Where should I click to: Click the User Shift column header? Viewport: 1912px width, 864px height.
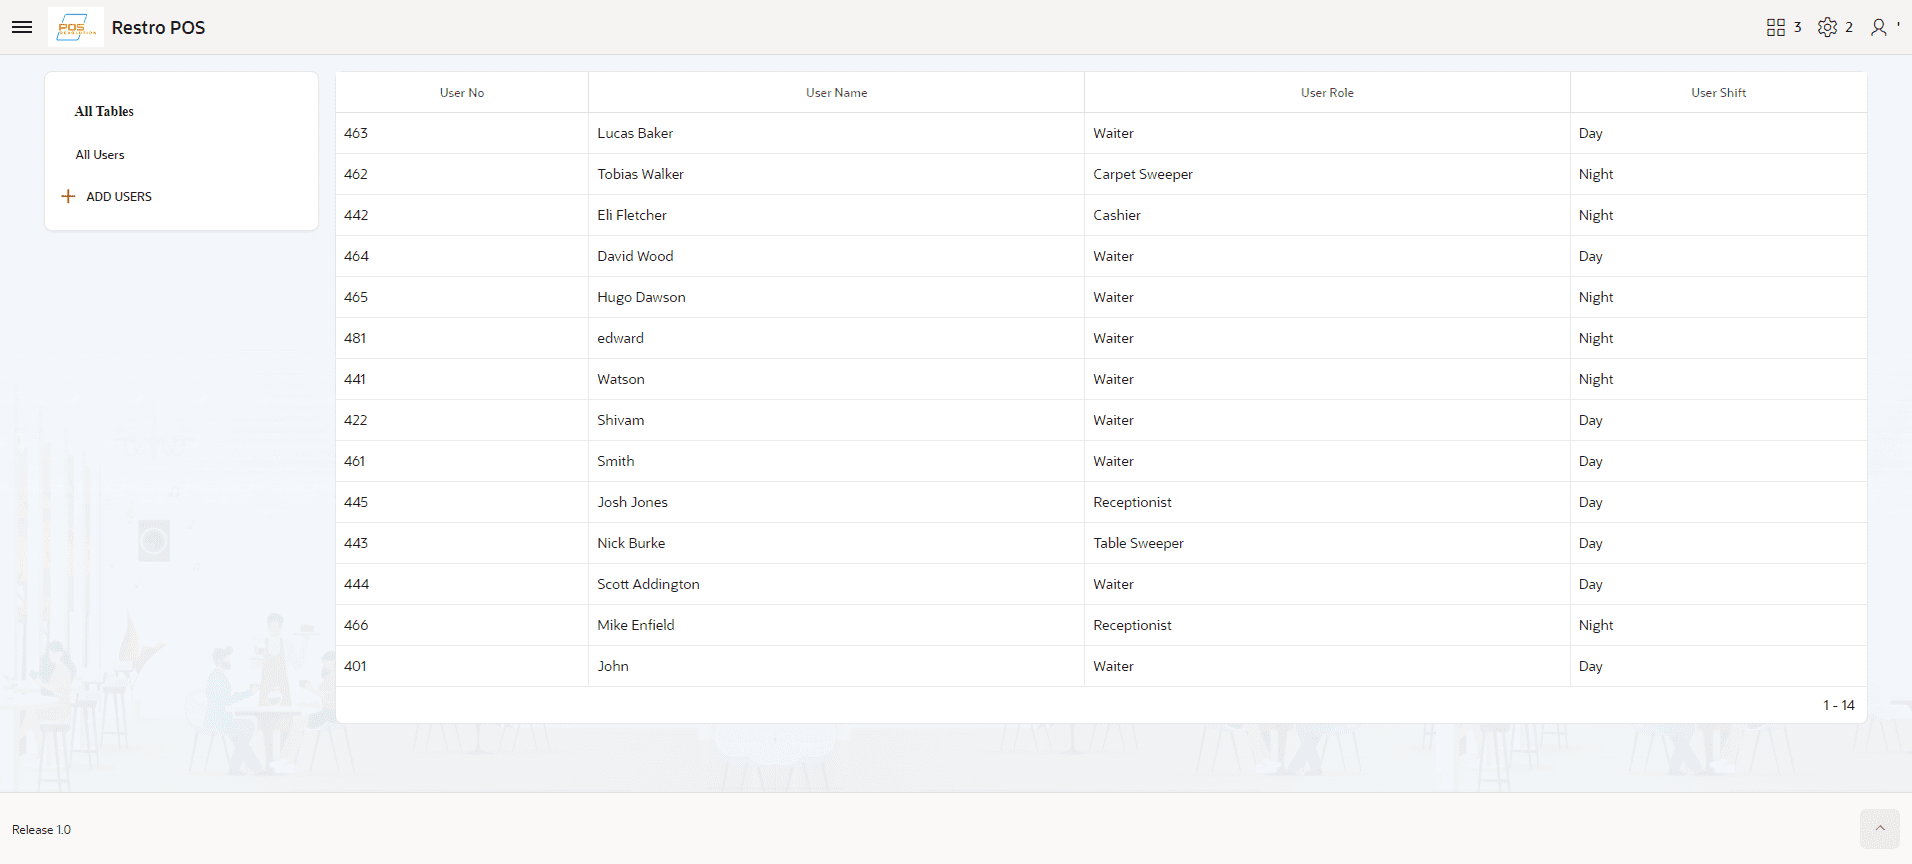point(1717,93)
